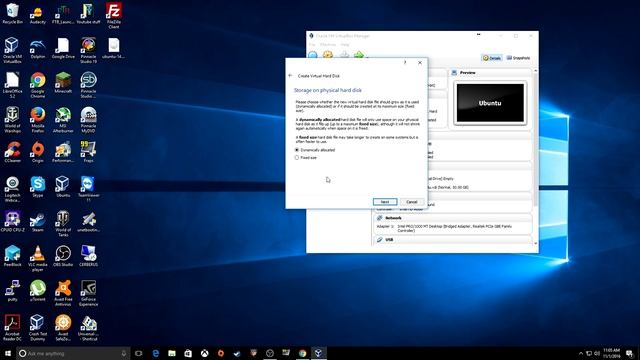Open File Explorer from the taskbar
Viewport: 640px width, 360px height.
(172, 353)
